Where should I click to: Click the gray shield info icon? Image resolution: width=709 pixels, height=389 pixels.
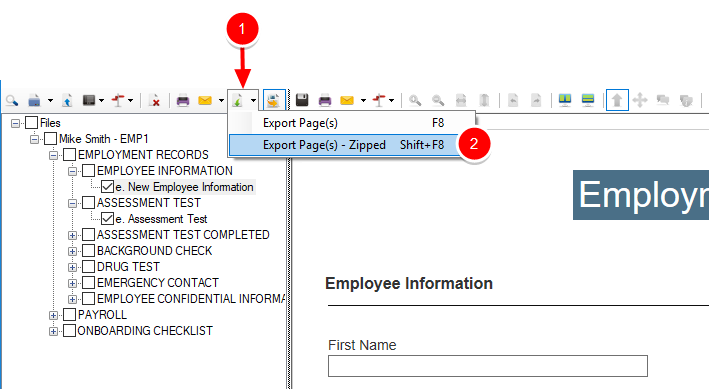coord(686,100)
